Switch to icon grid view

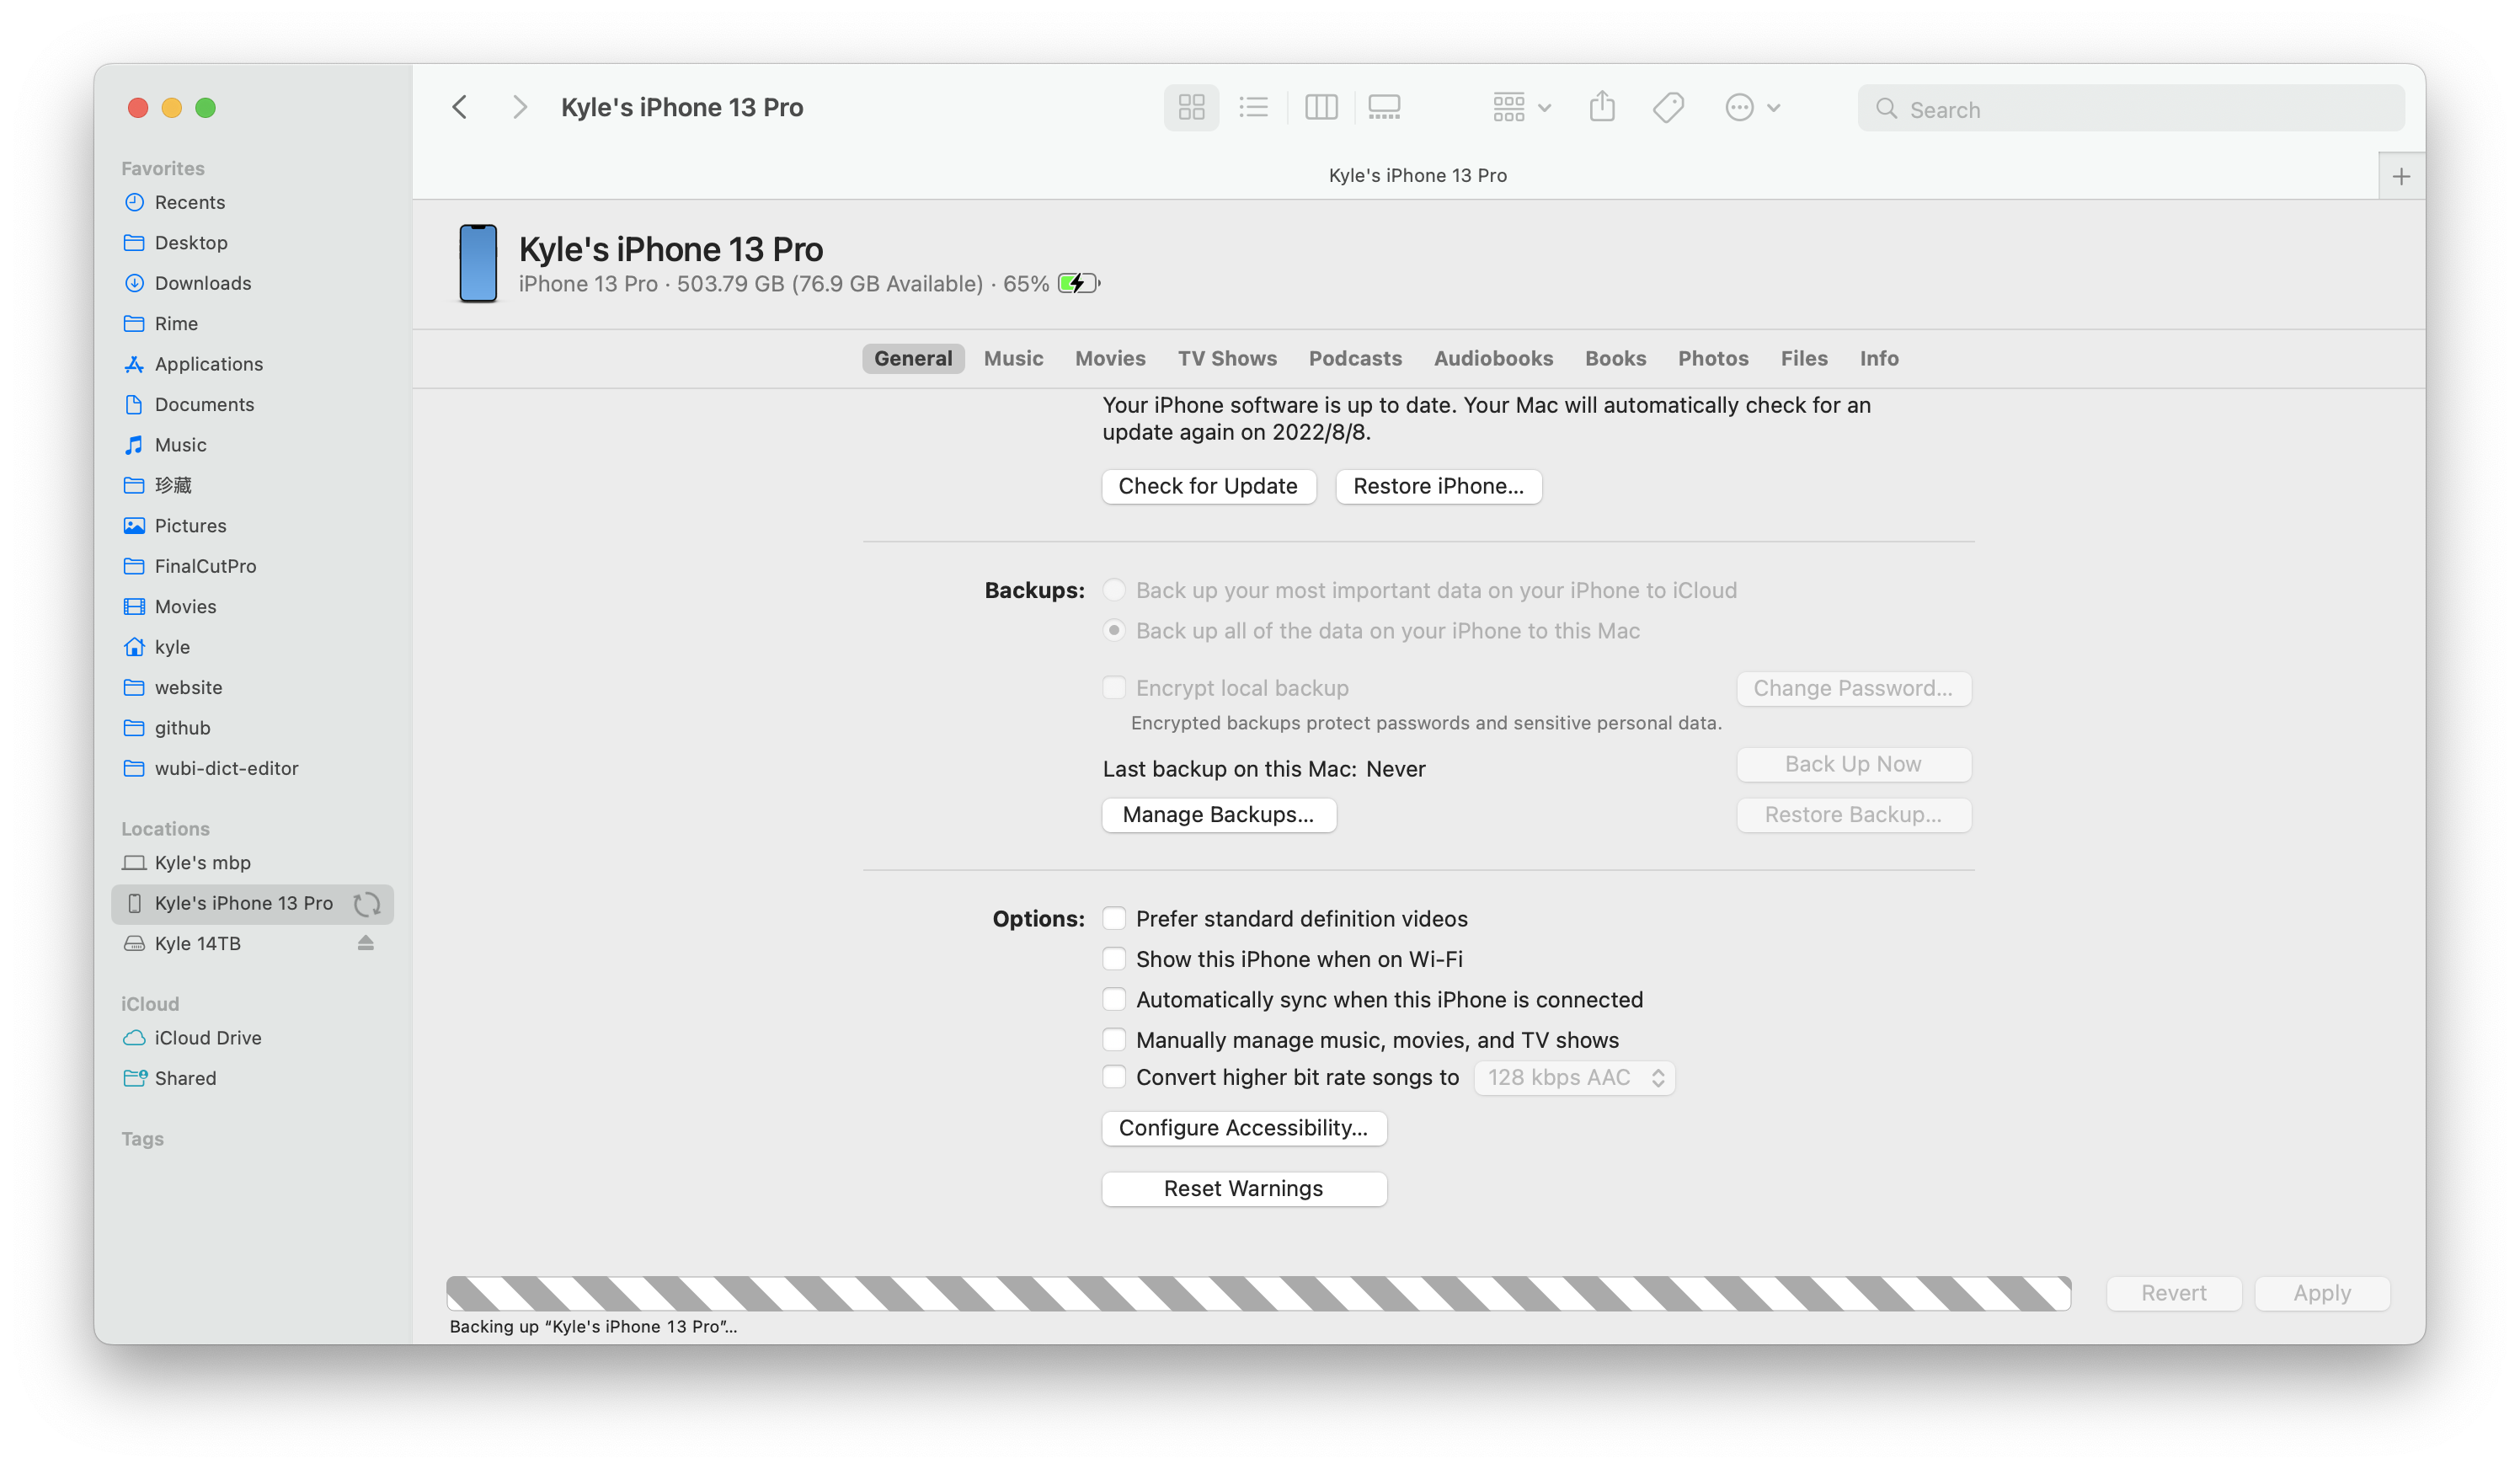point(1191,107)
